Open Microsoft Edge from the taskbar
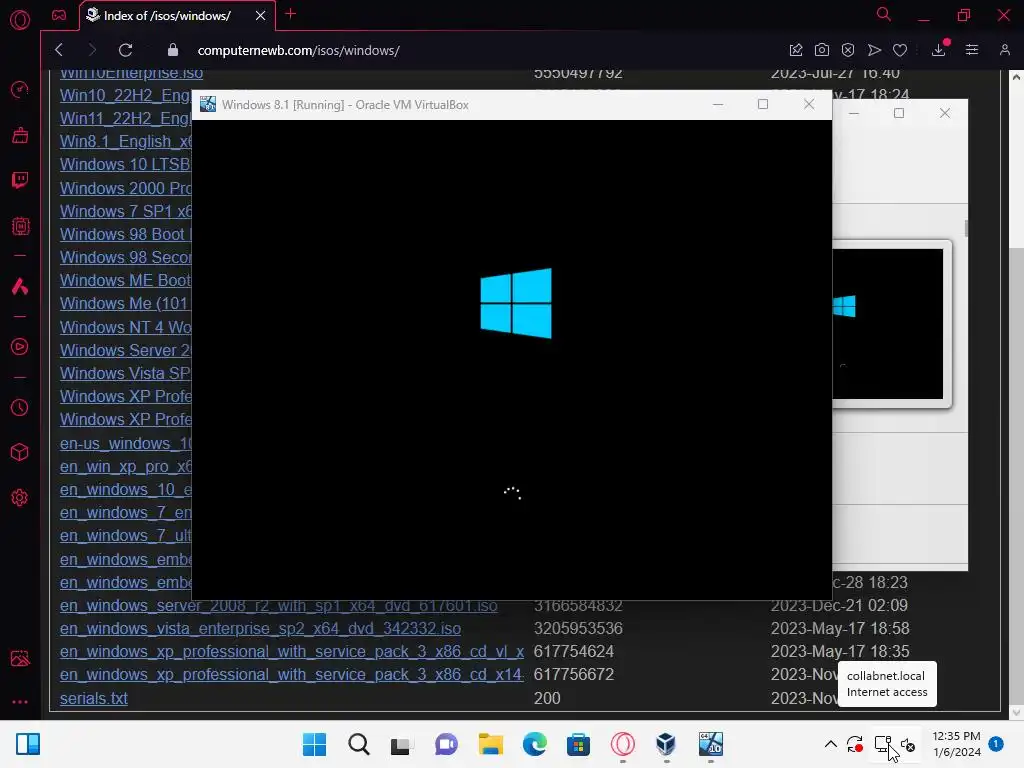 535,744
